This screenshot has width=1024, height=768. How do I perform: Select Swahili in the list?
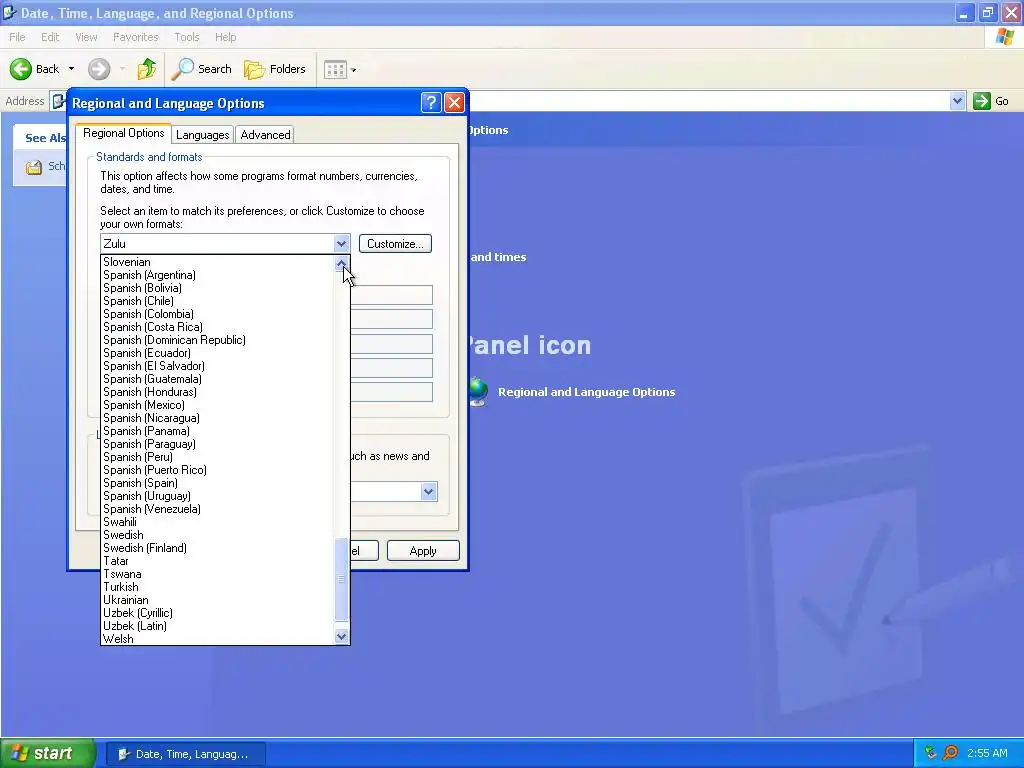tap(217, 522)
